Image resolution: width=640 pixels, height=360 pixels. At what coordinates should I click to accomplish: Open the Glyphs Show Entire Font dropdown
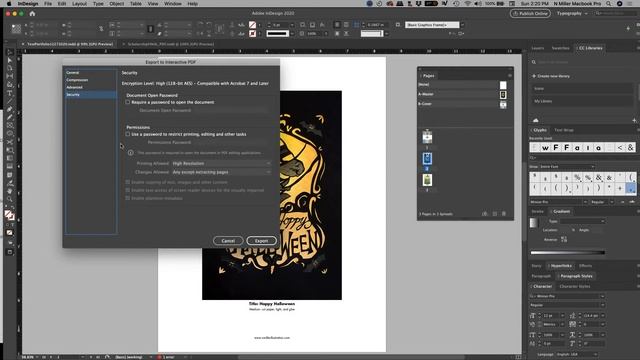coord(567,167)
